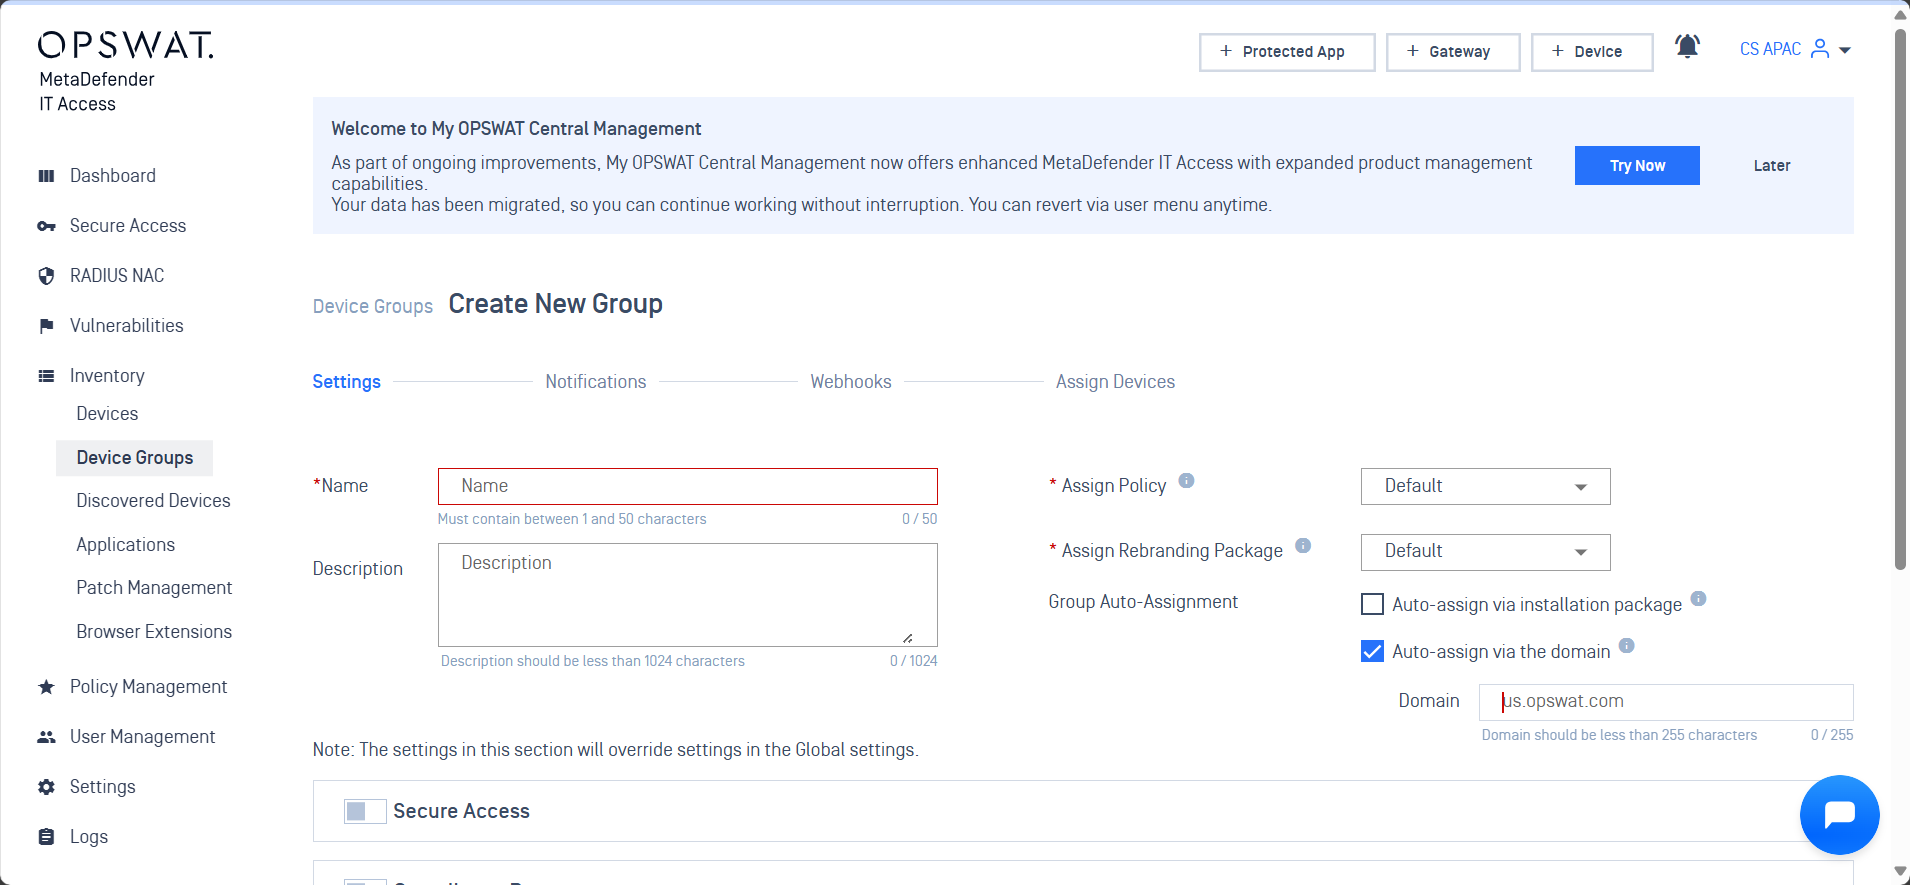Click the Device Groups breadcrumb link

point(372,307)
